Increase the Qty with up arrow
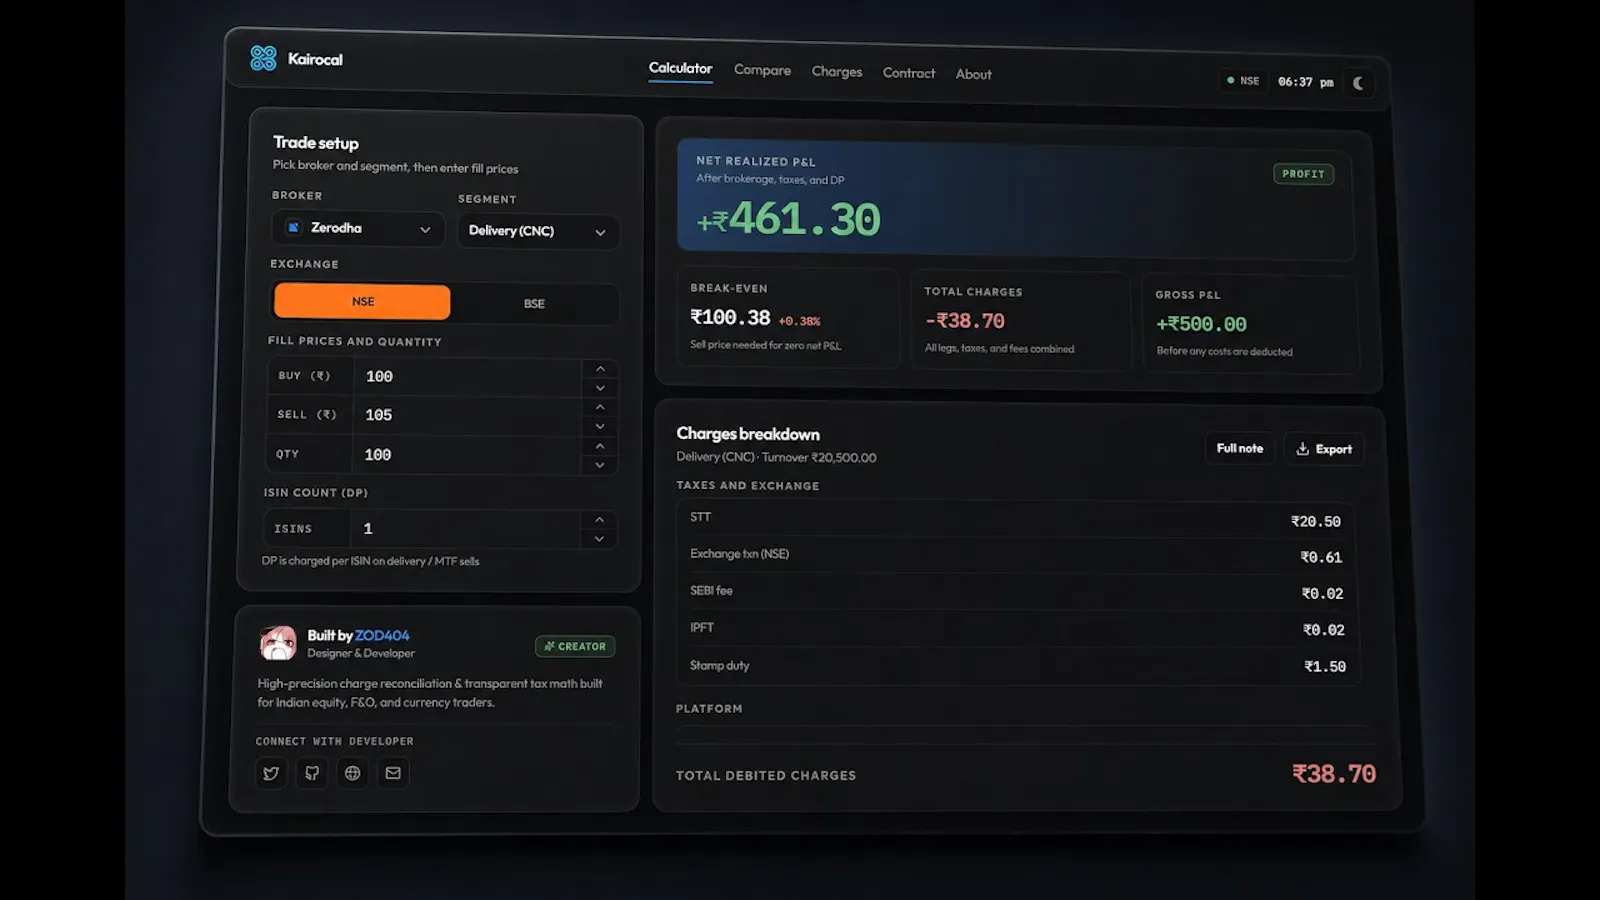 click(x=600, y=446)
